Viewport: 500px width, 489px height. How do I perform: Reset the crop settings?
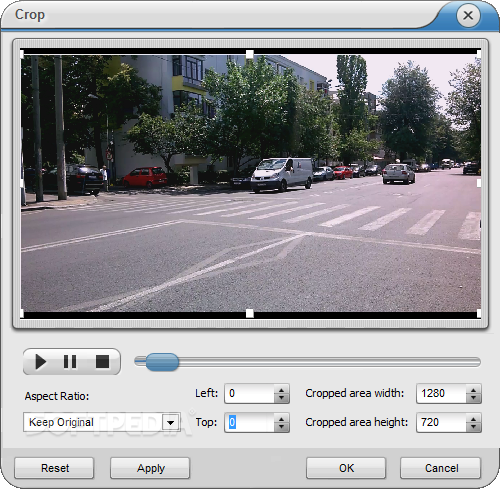54,468
